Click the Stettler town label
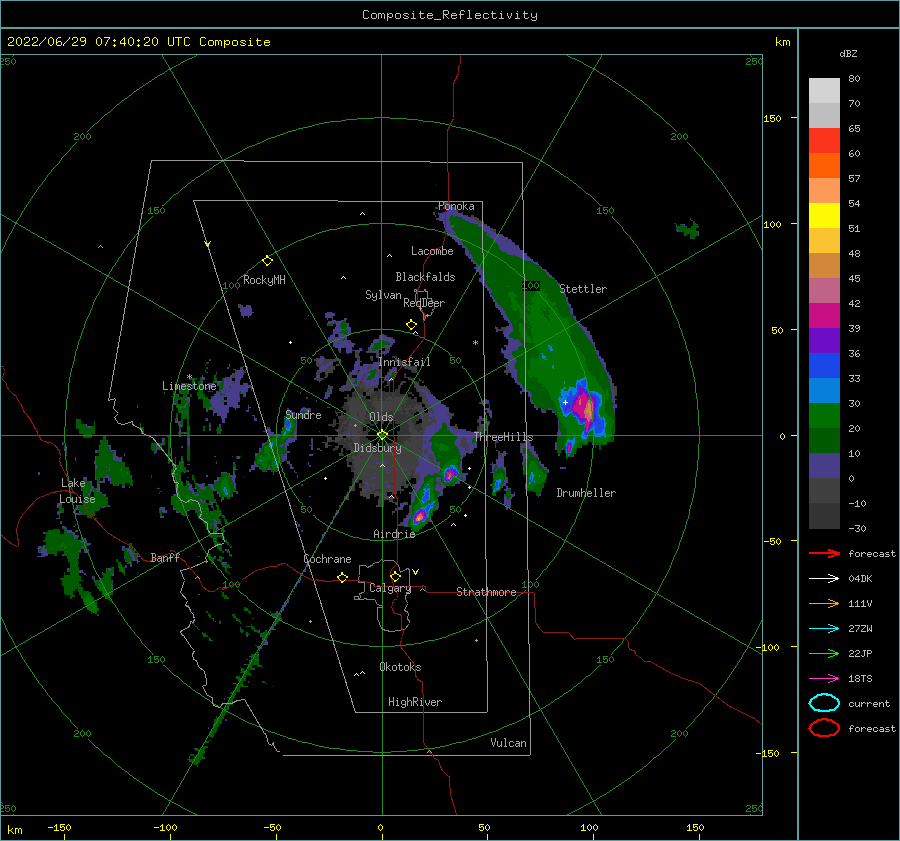 pos(583,289)
